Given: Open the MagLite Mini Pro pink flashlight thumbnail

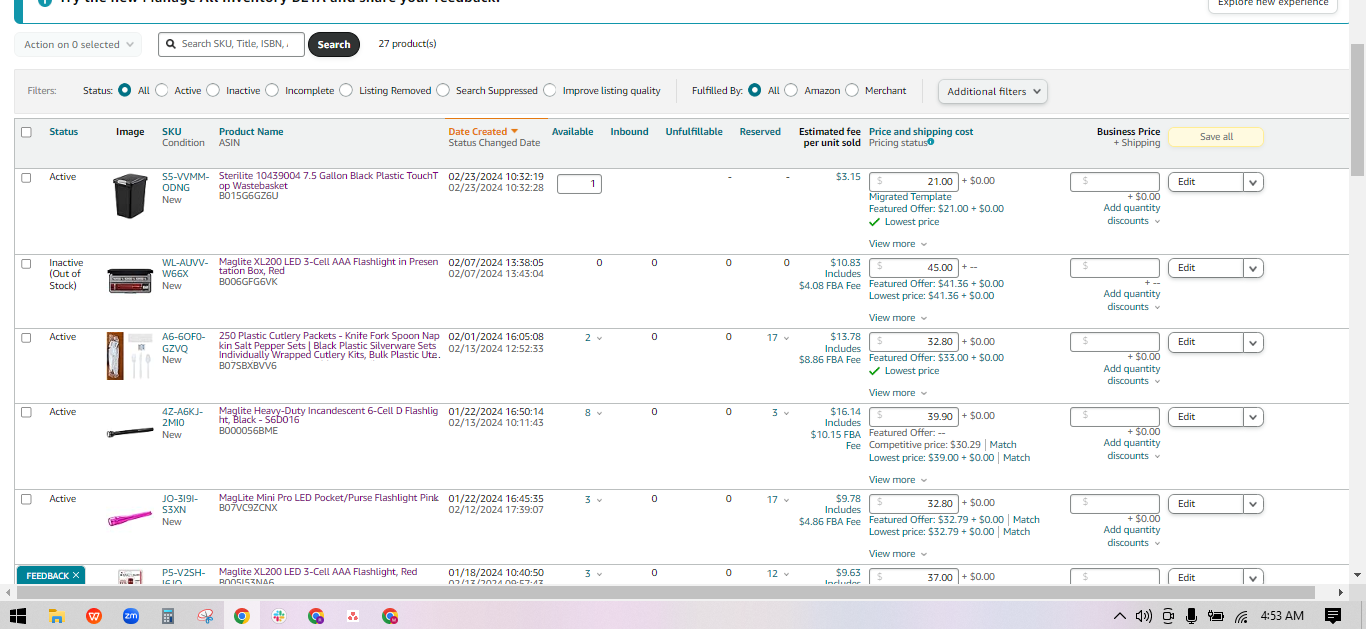Looking at the screenshot, I should 130,519.
